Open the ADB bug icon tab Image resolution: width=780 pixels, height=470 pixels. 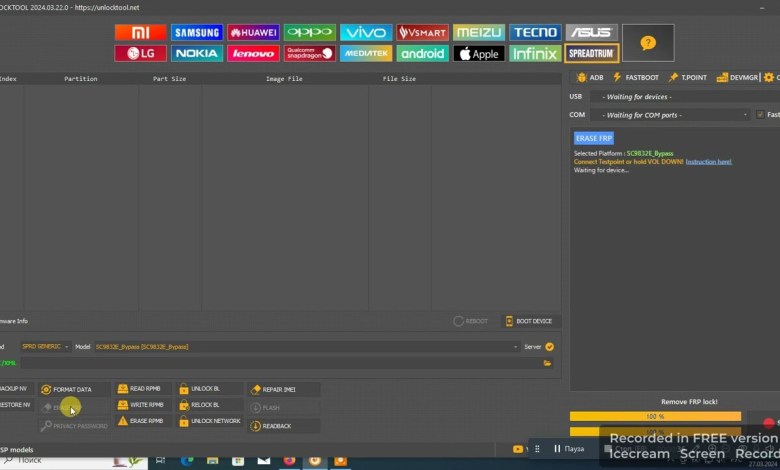click(590, 77)
